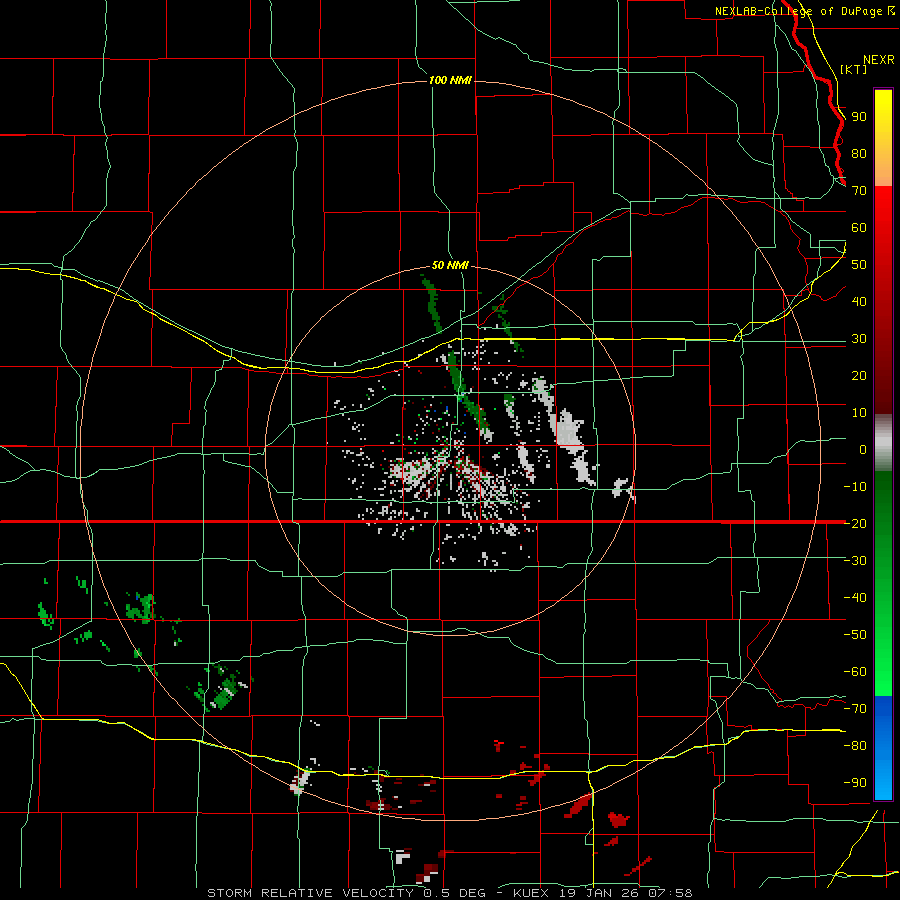
Task: Select the -20 scale label
Action: point(855,523)
